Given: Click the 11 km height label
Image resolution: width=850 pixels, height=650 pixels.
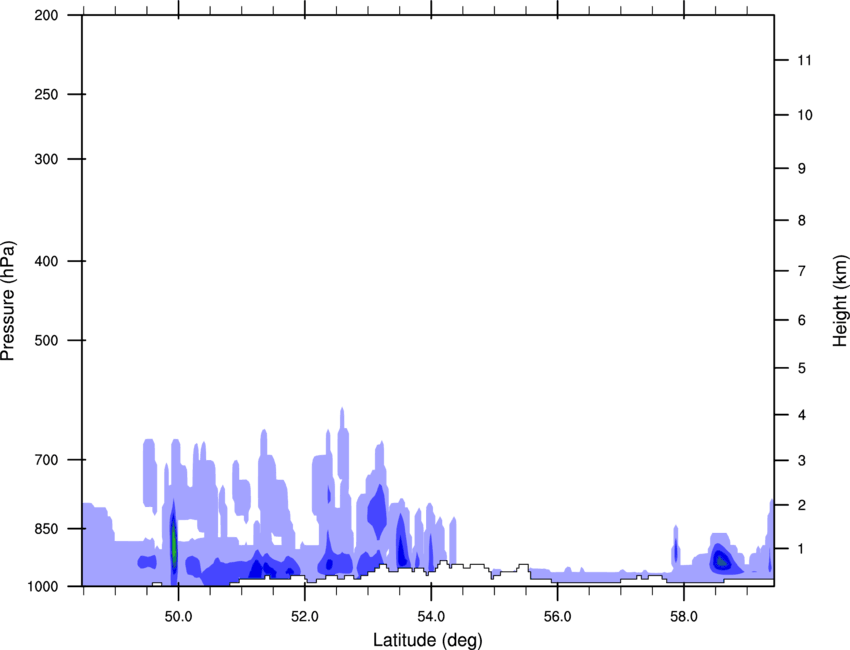Looking at the screenshot, I should click(x=805, y=60).
